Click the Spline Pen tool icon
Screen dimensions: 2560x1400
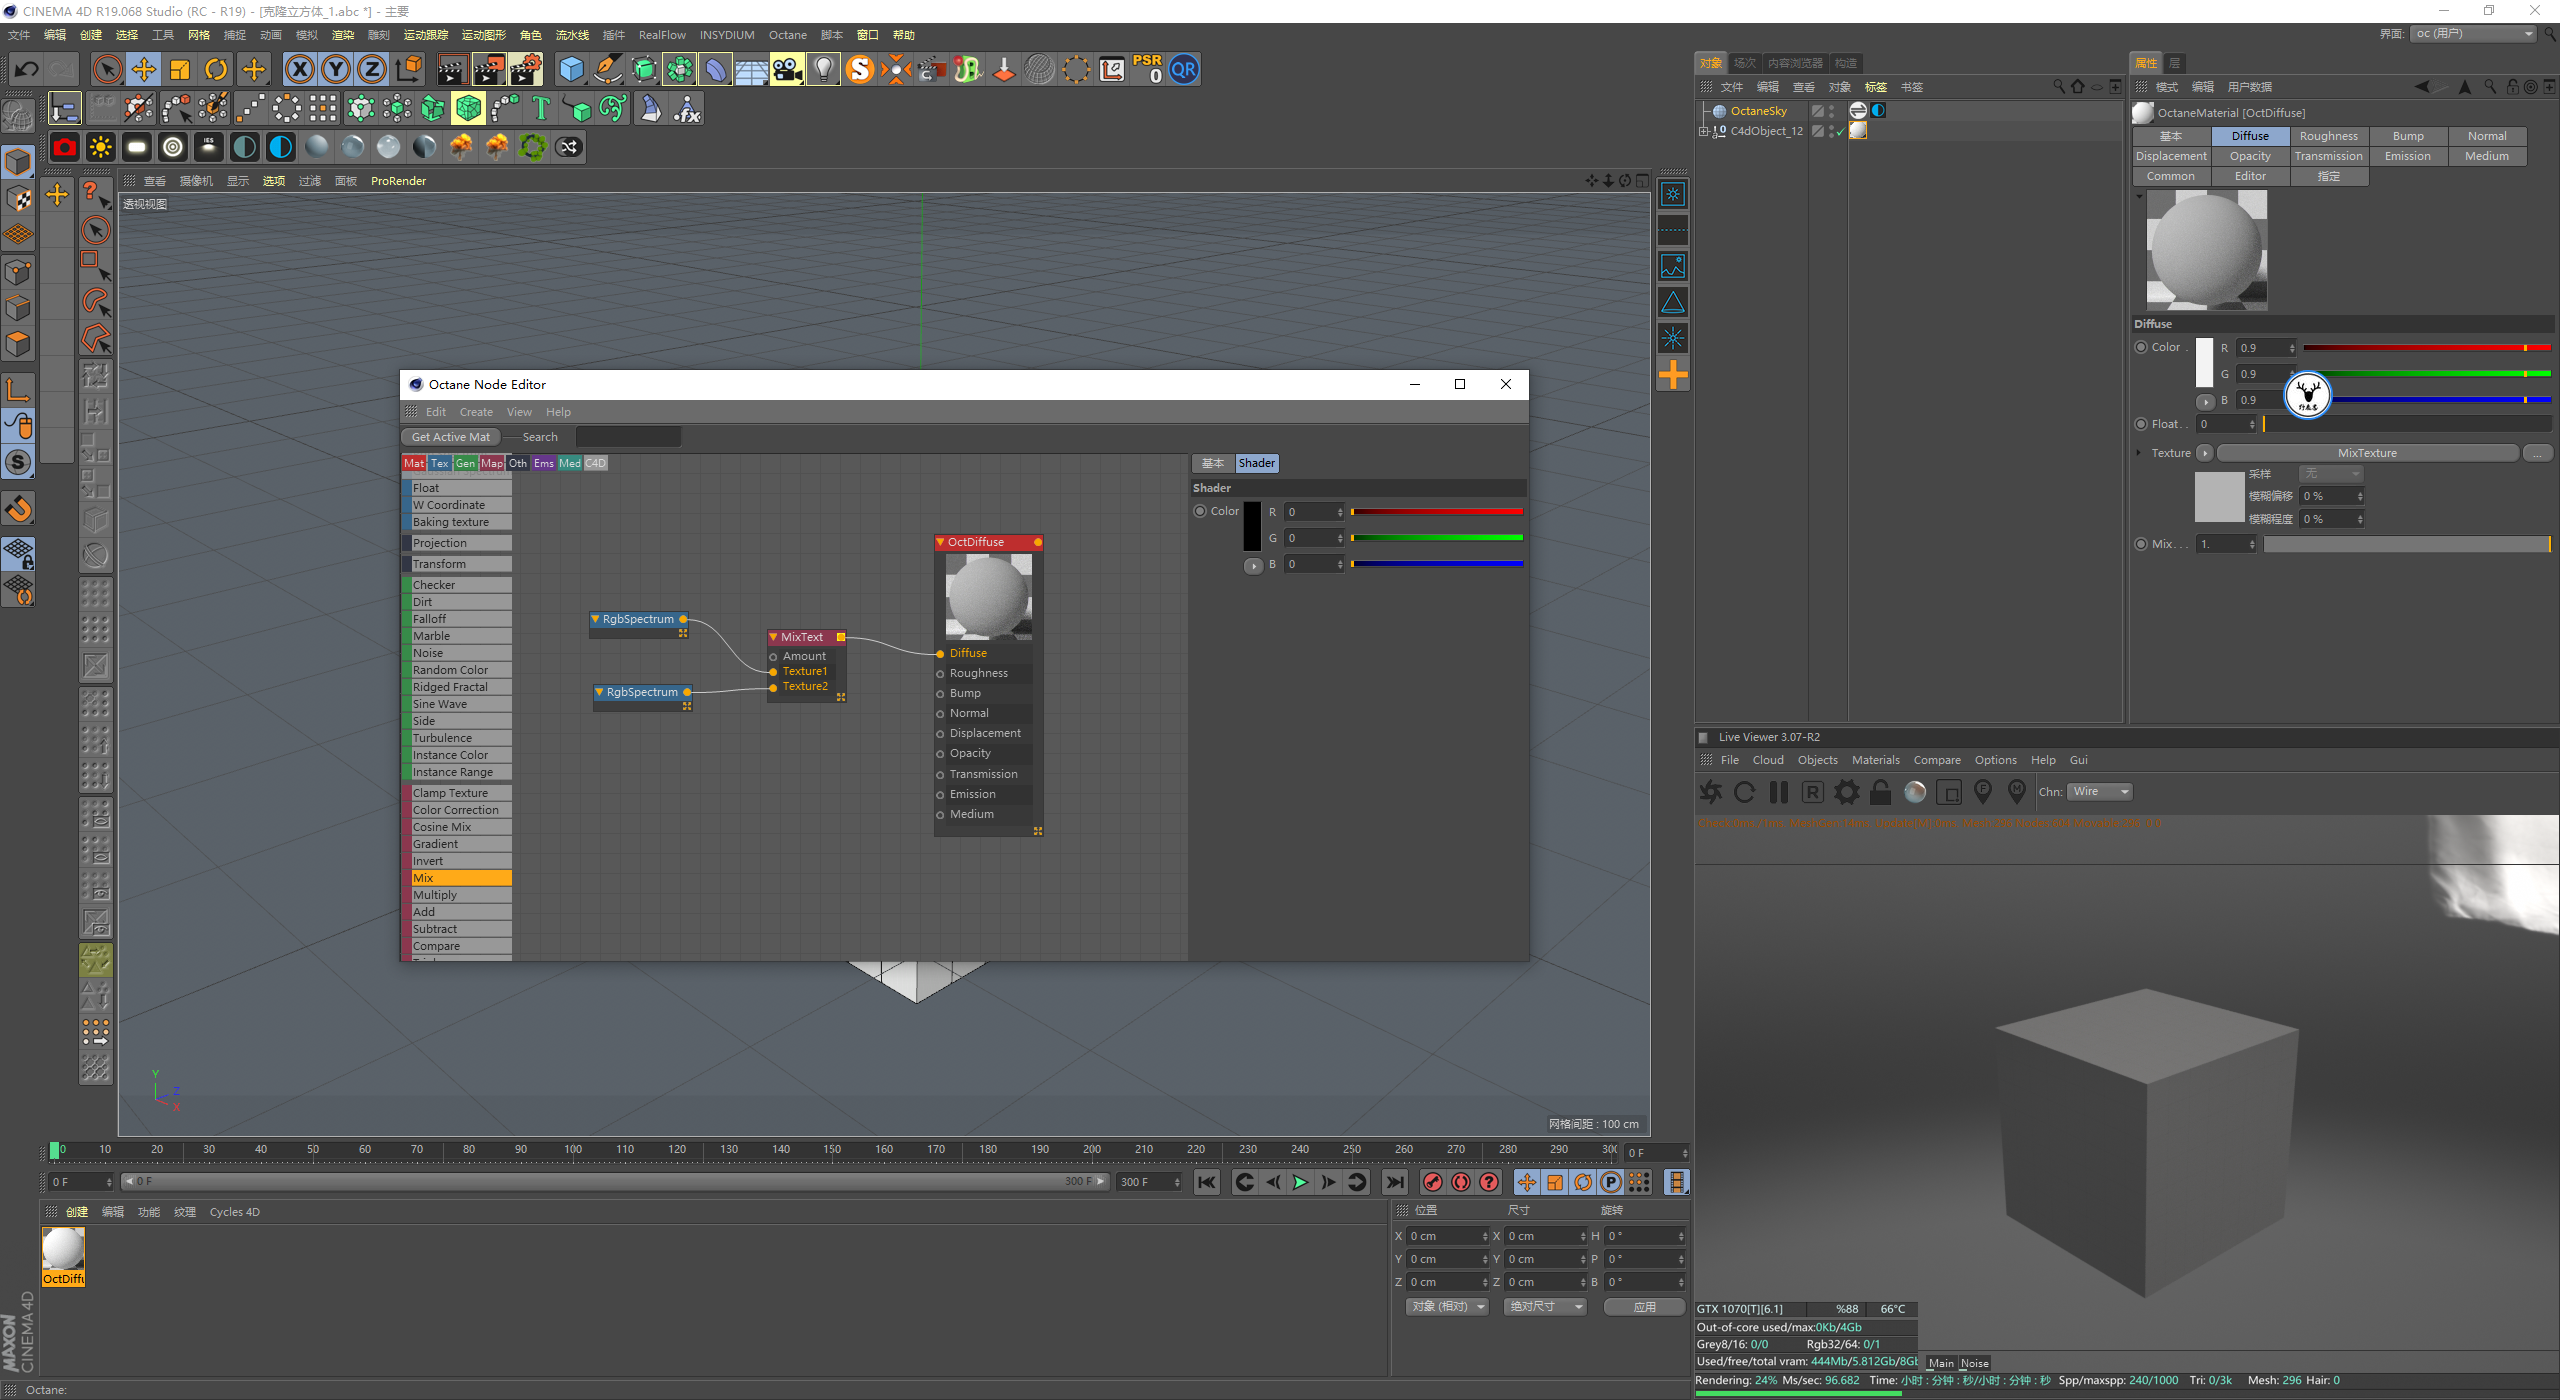pyautogui.click(x=607, y=70)
